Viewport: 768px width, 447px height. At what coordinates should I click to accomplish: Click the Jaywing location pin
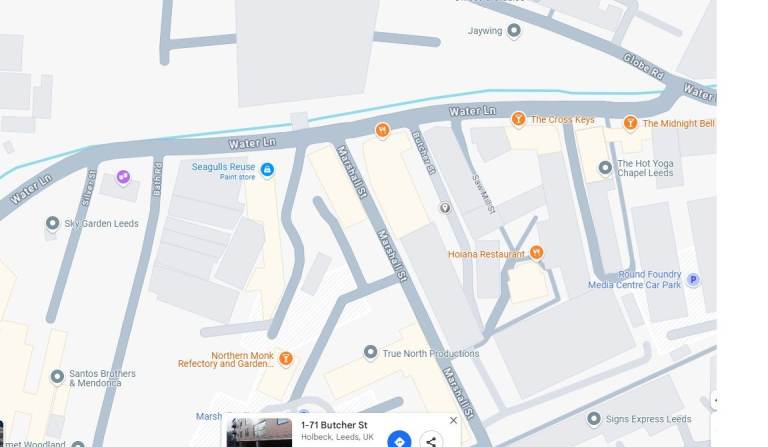[x=514, y=31]
